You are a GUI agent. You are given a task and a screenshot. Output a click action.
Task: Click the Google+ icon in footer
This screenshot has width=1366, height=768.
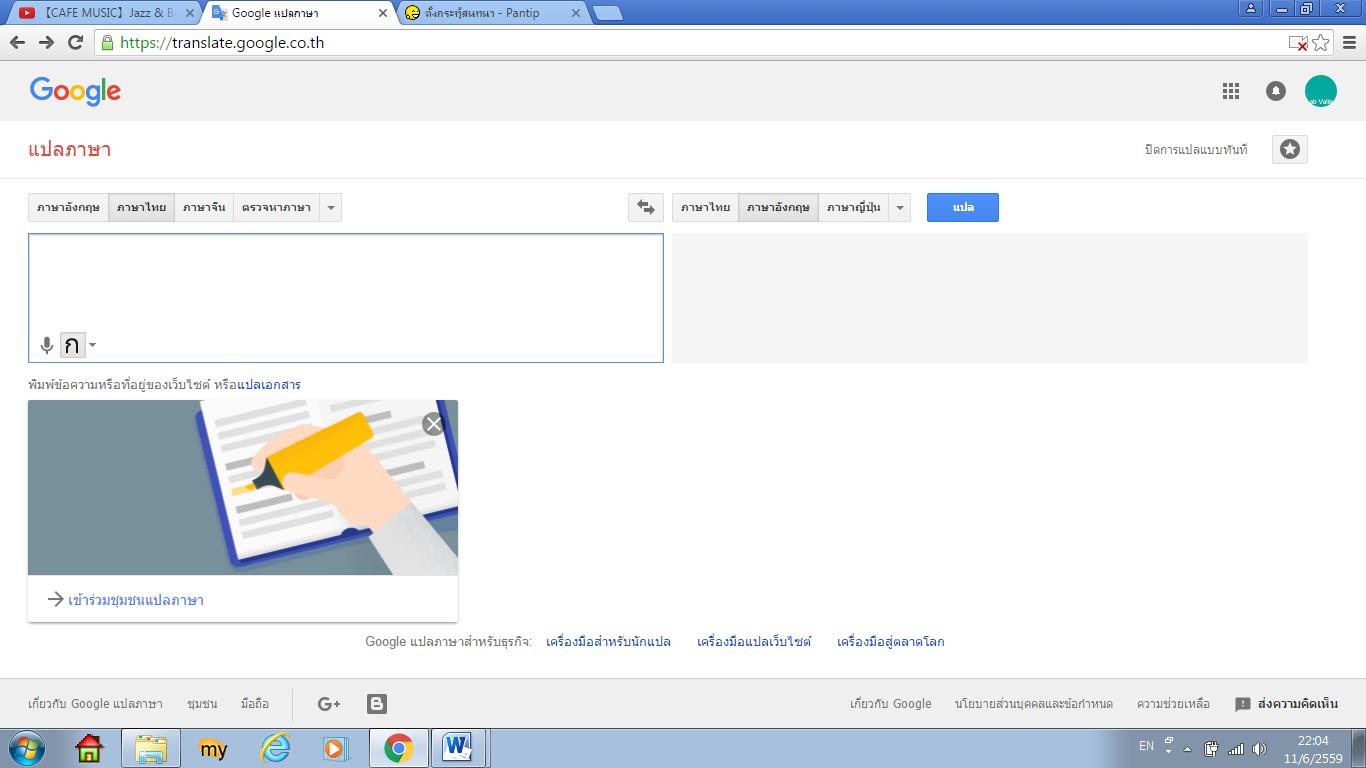point(329,704)
